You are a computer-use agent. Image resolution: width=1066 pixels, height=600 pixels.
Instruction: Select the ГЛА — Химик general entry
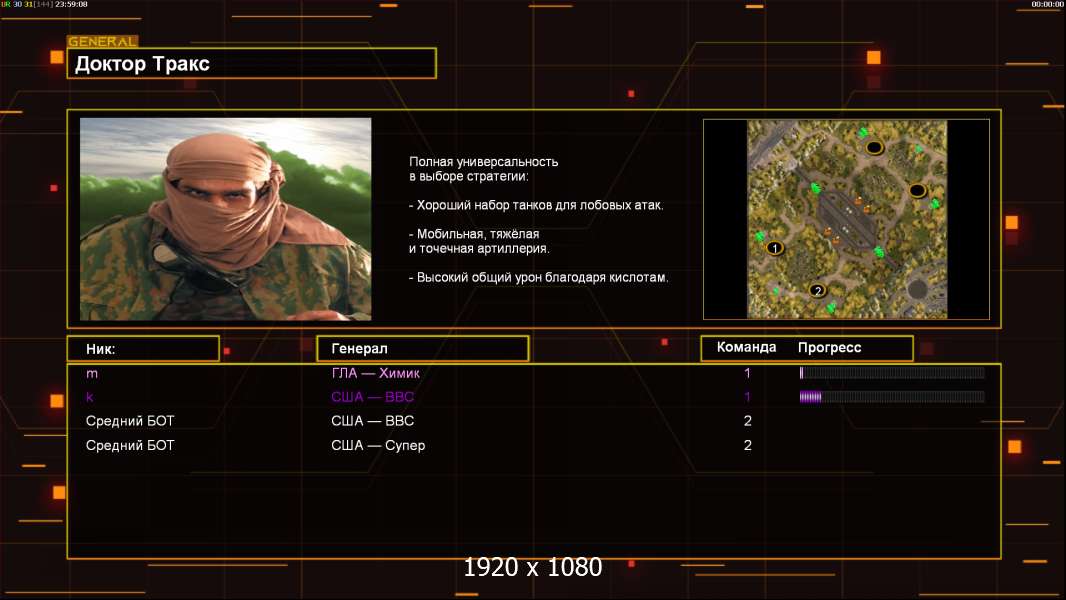click(x=377, y=373)
